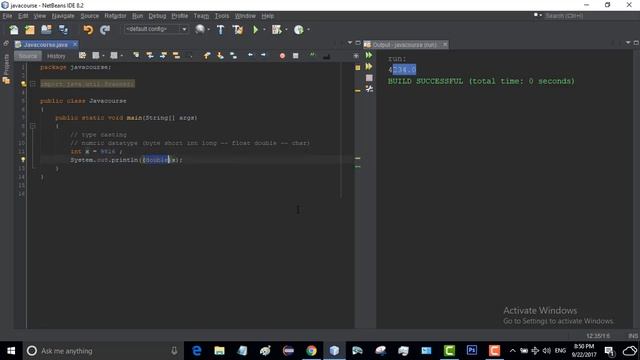Viewport: 640px width, 360px height.
Task: Switch to the Source view button
Action: coord(28,56)
